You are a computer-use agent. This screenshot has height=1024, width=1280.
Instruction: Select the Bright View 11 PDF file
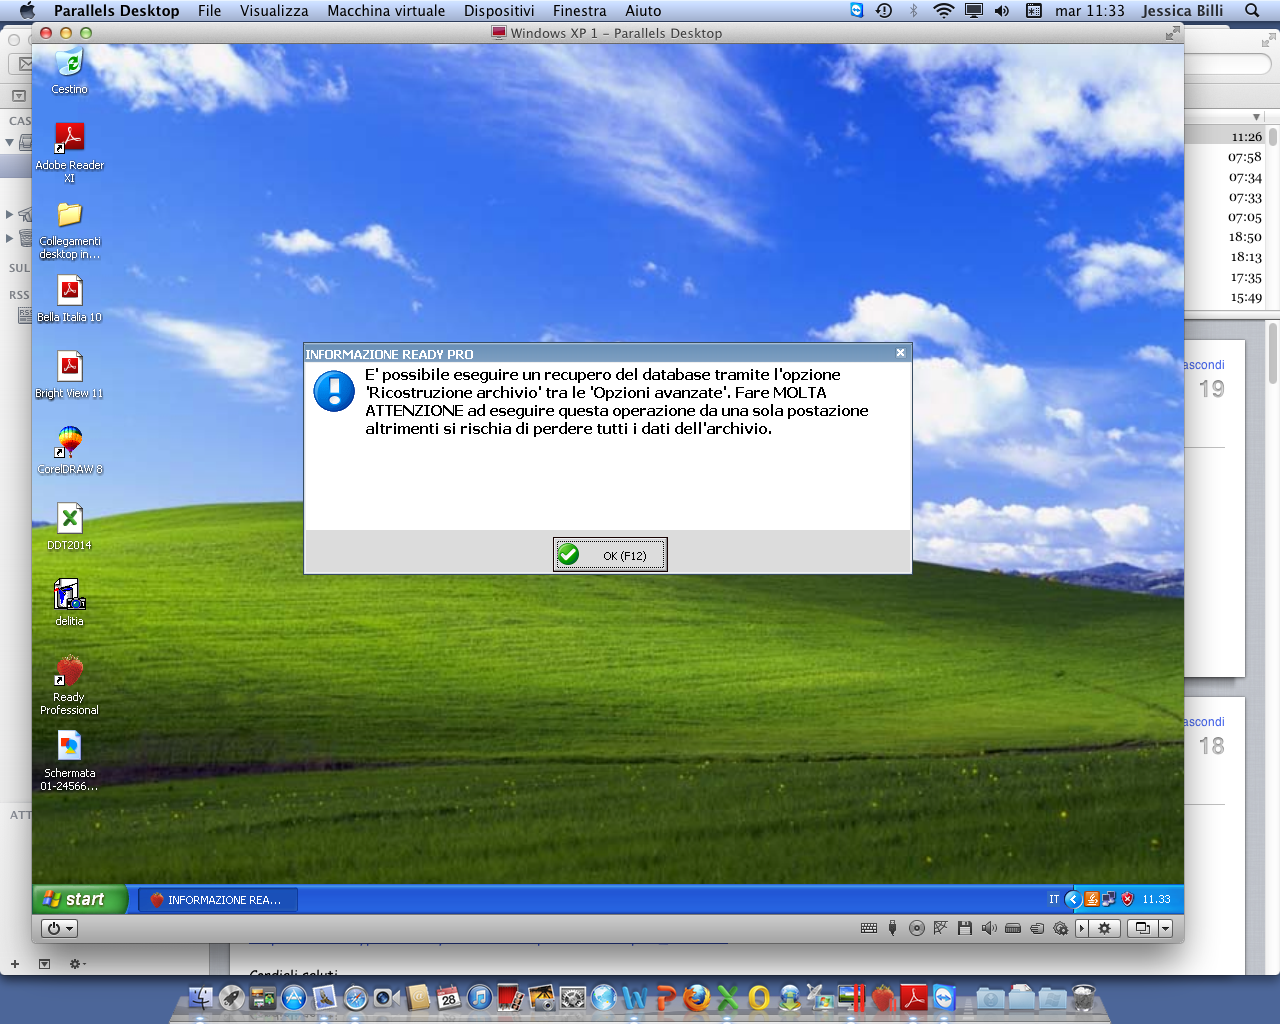tap(69, 374)
